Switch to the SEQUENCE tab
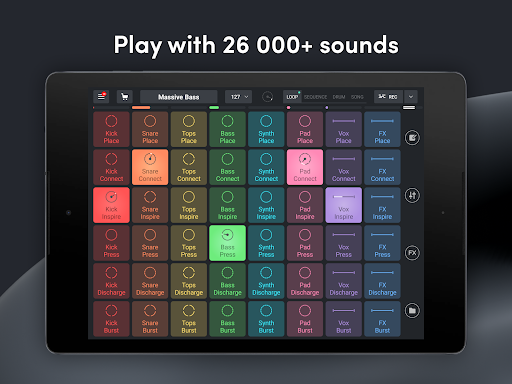Screen dimensions: 512x384 [315, 97]
